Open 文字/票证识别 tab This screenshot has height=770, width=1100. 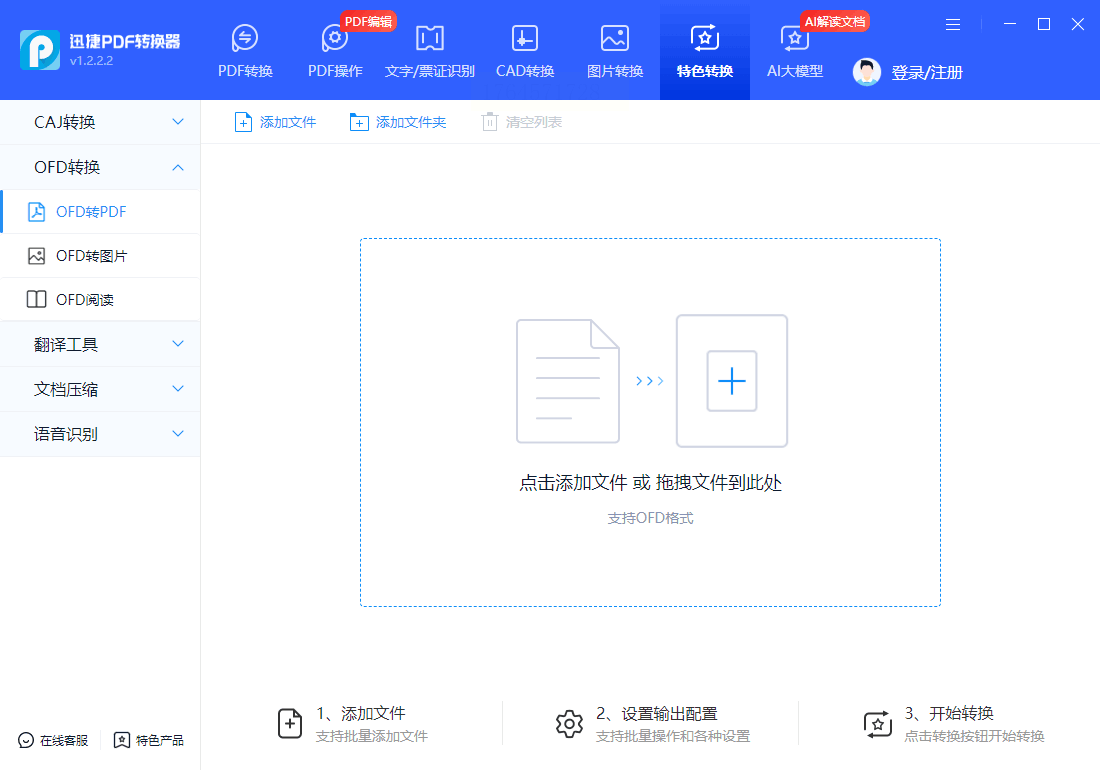(429, 51)
